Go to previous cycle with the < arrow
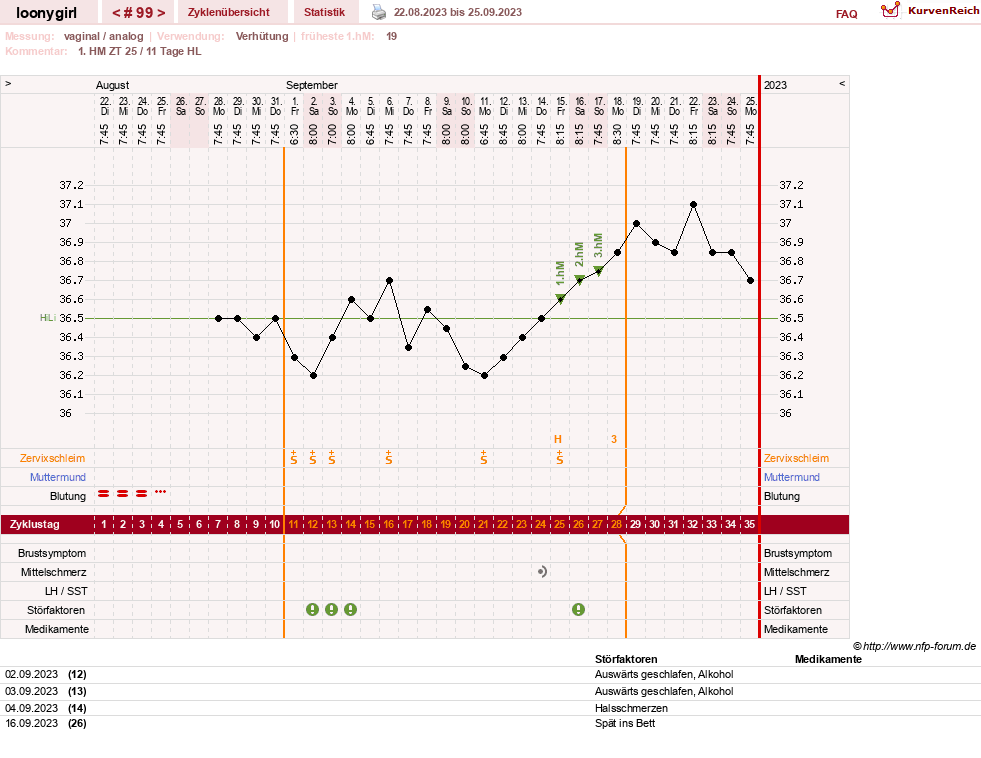981x758 pixels. click(x=118, y=13)
